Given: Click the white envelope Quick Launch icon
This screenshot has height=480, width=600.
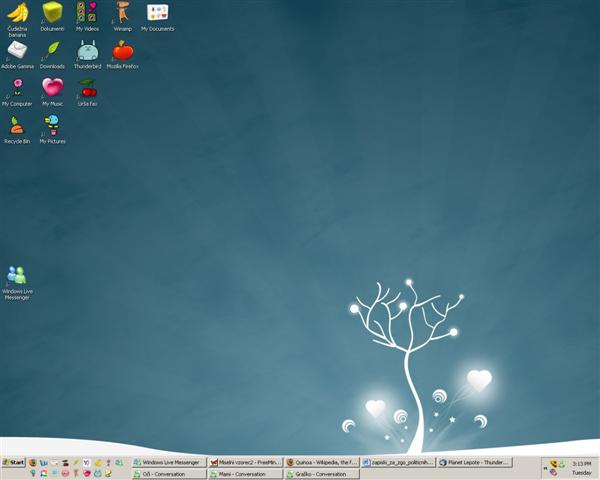Looking at the screenshot, I should (54, 463).
